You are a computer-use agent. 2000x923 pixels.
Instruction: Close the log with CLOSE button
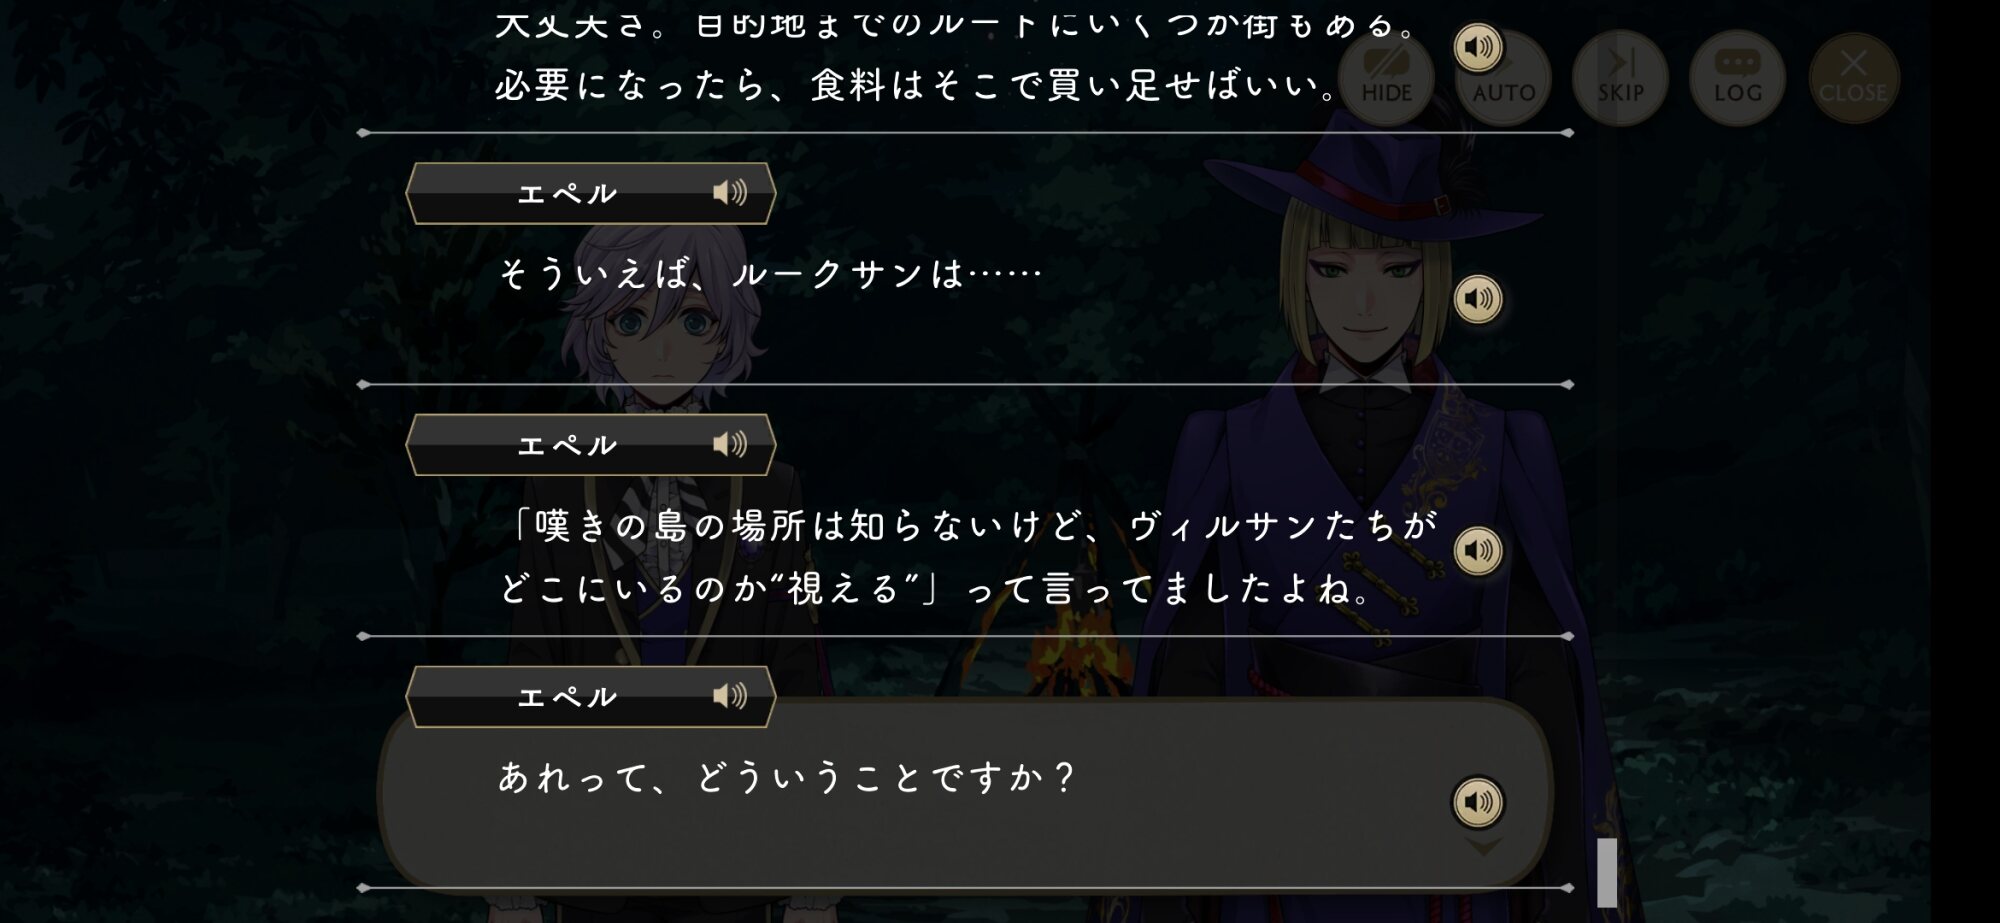(1854, 78)
